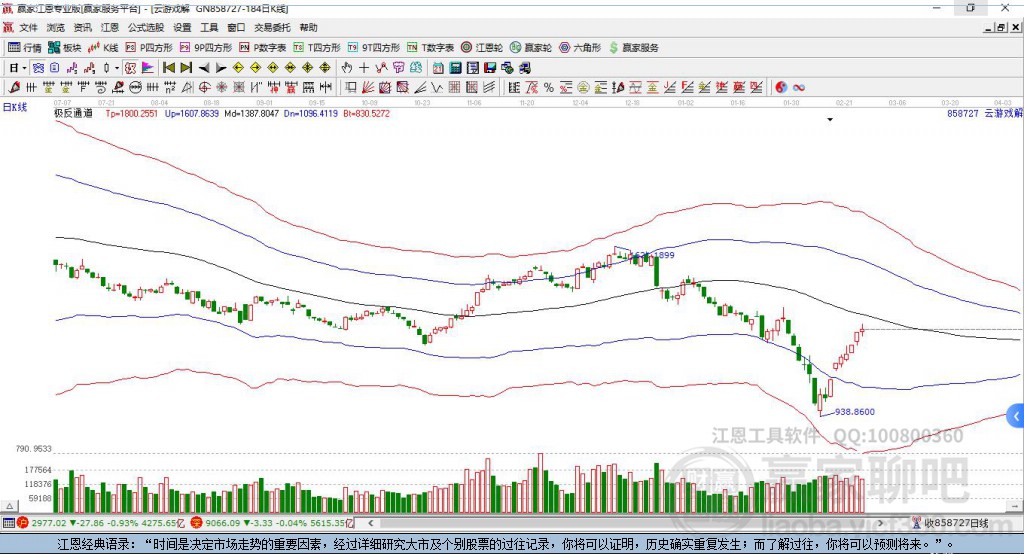Open the 交易委托 menu

click(272, 27)
